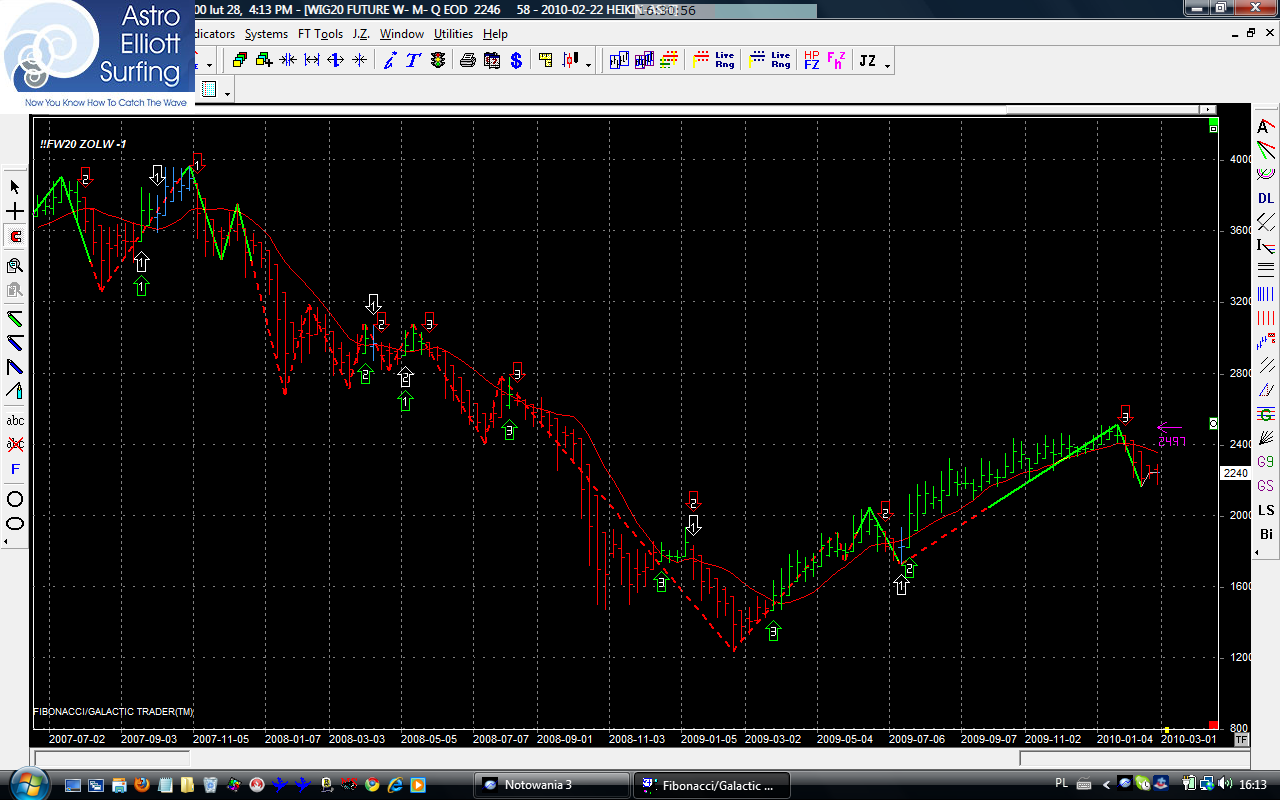The image size is (1280, 800).
Task: Click the LS button in right sidebar
Action: [x=1266, y=510]
